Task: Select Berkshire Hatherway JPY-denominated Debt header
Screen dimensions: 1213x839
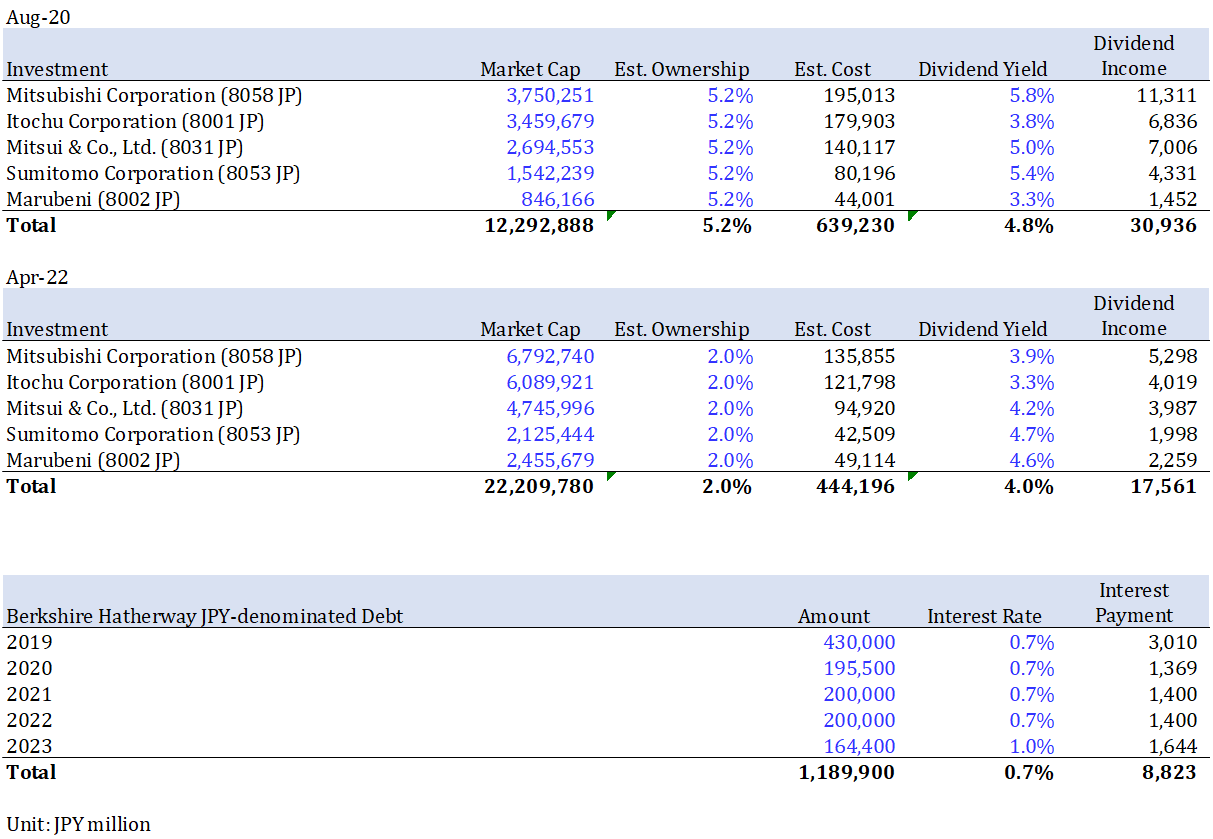Action: point(205,616)
